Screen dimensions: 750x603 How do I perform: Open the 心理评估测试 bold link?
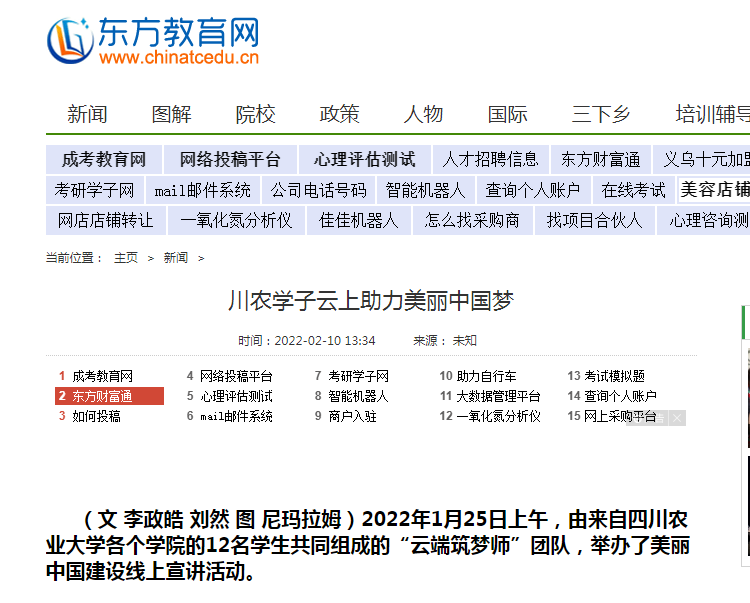click(364, 159)
